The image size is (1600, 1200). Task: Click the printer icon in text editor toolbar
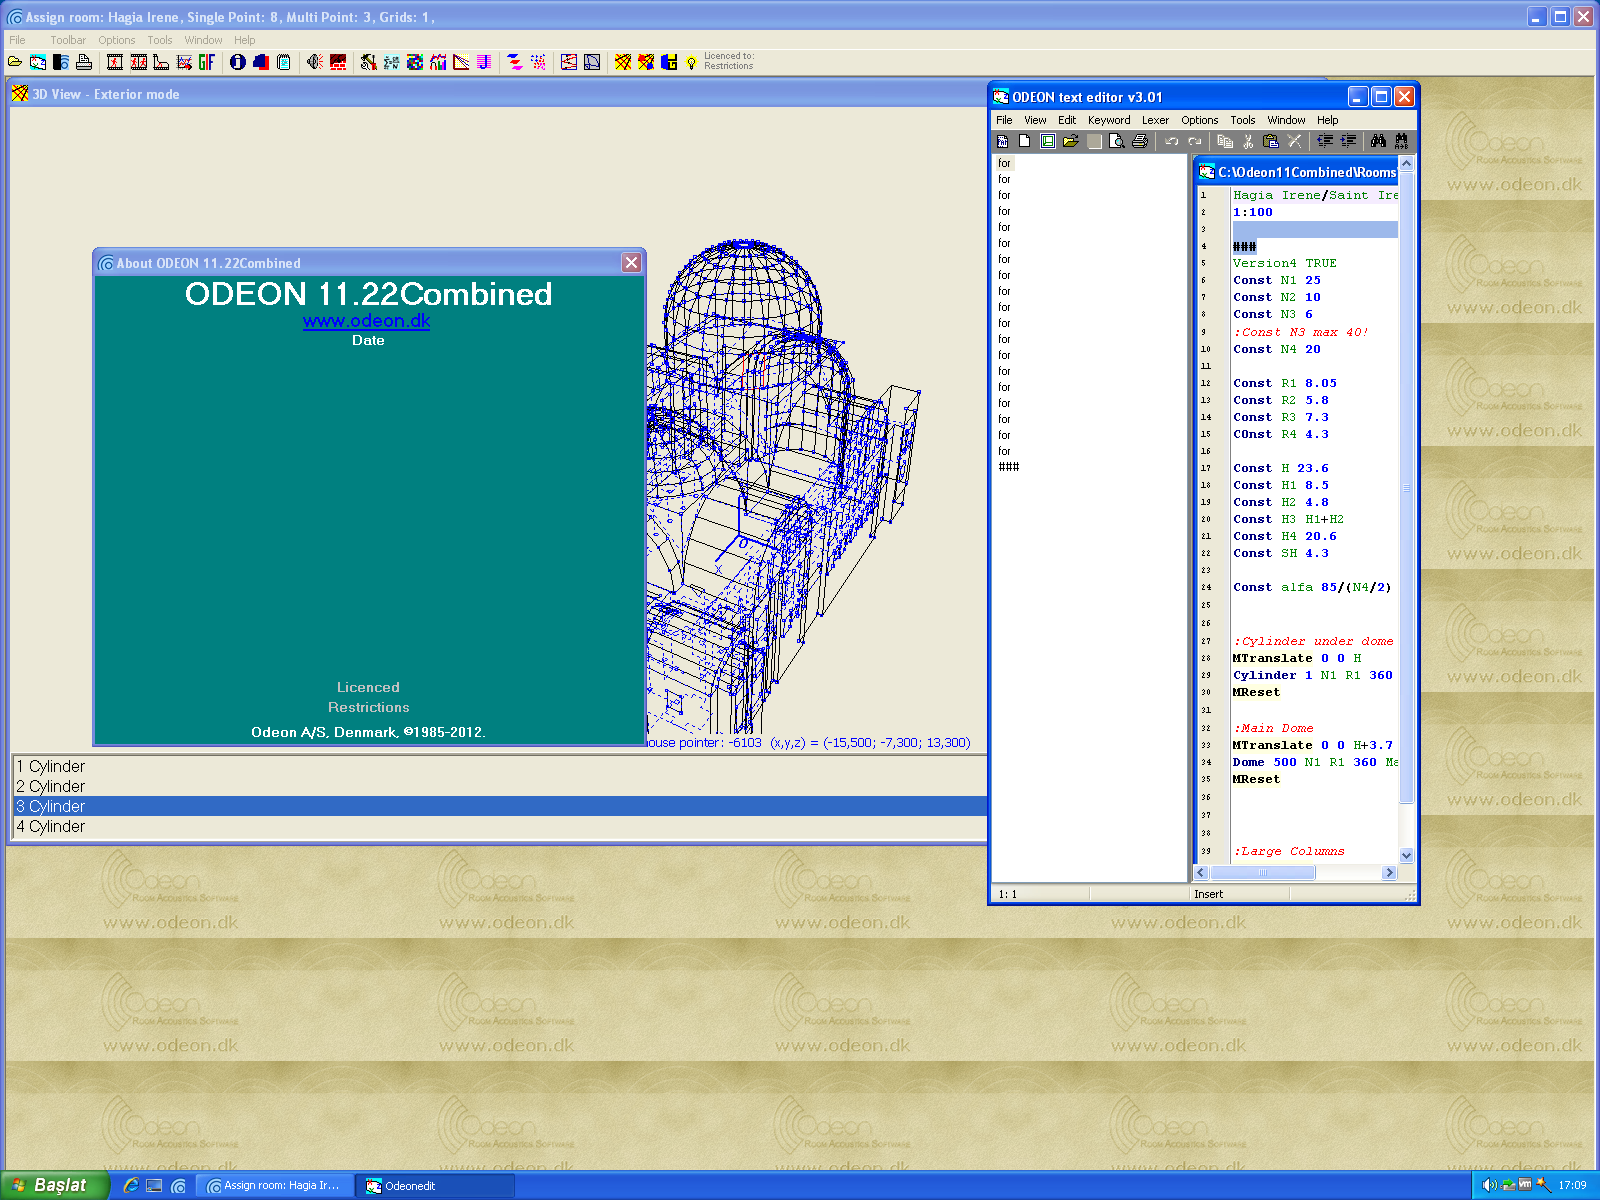click(1140, 141)
